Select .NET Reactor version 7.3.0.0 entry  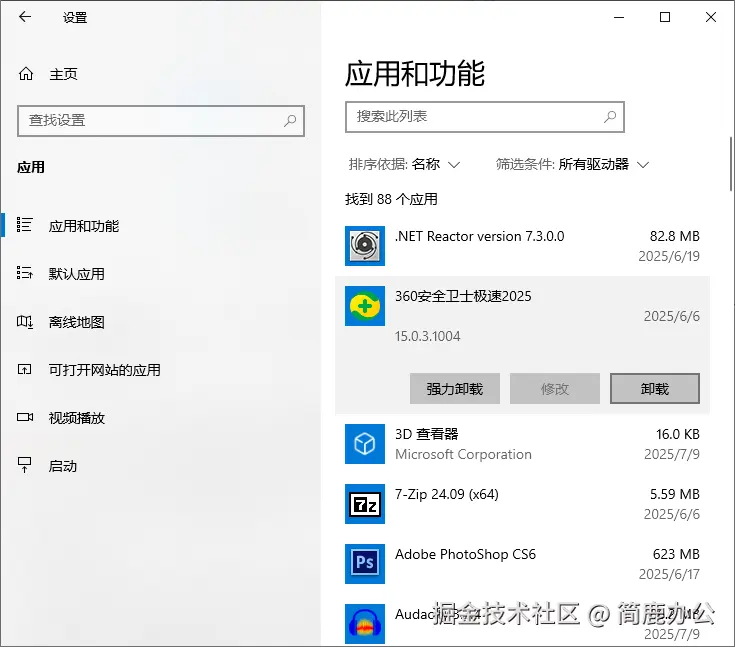[522, 246]
